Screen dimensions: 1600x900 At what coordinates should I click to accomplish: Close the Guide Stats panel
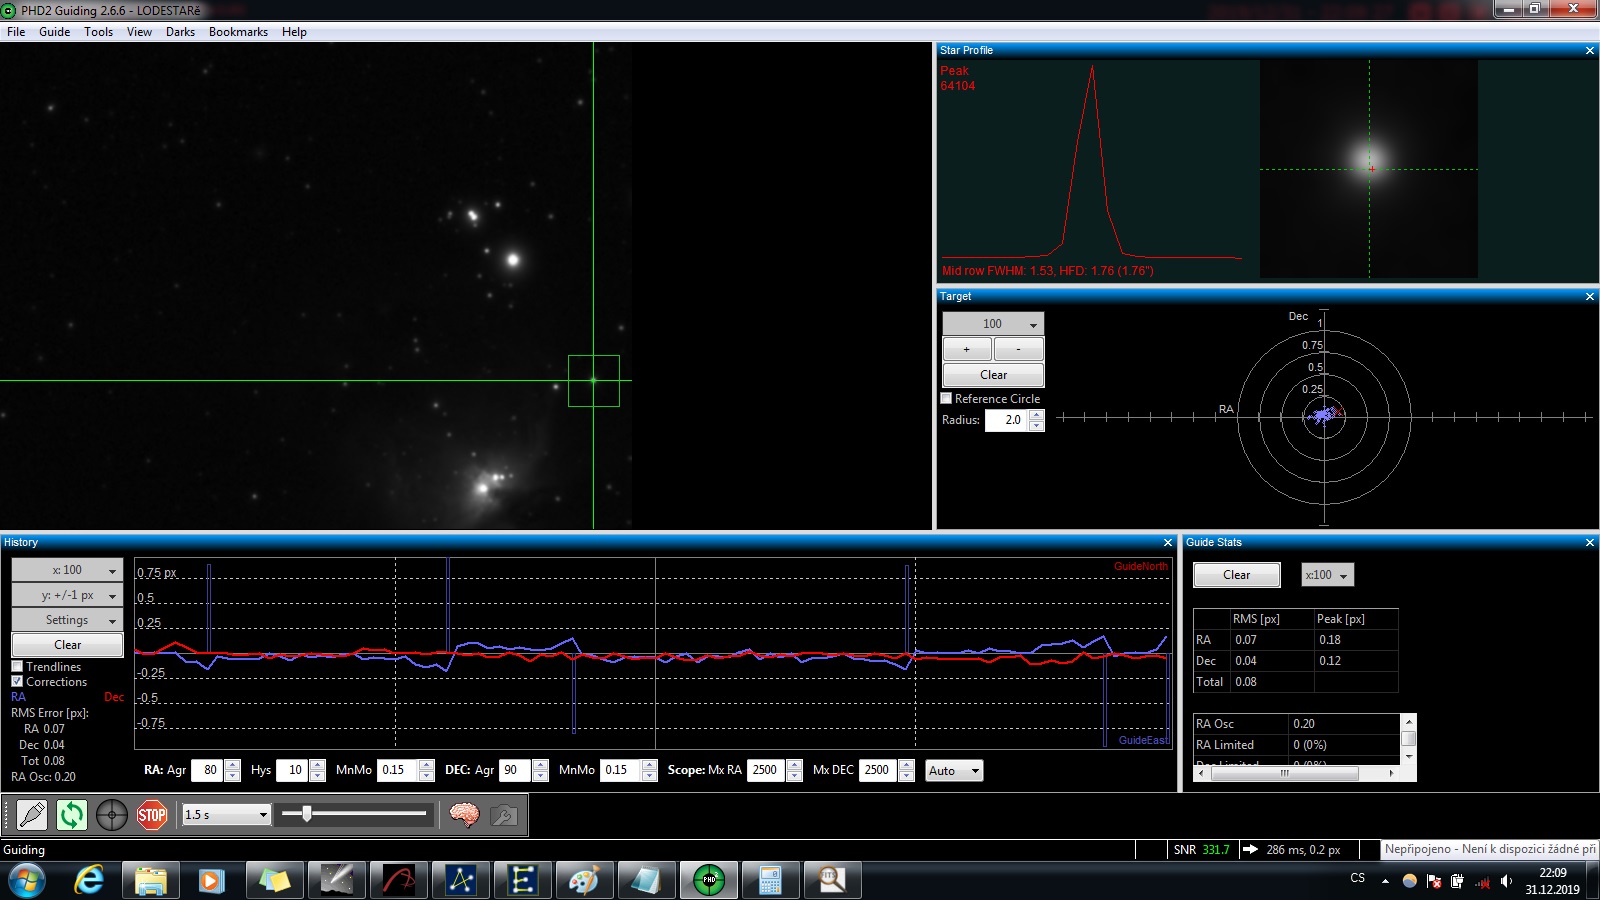(x=1590, y=542)
